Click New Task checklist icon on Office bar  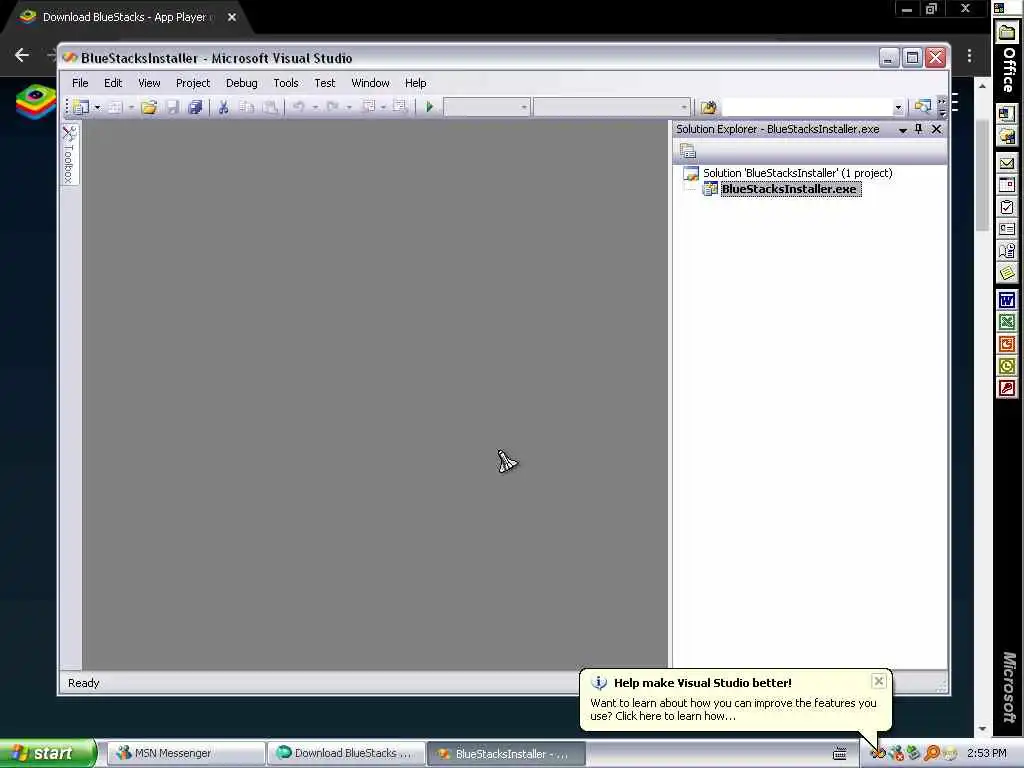click(x=1006, y=207)
